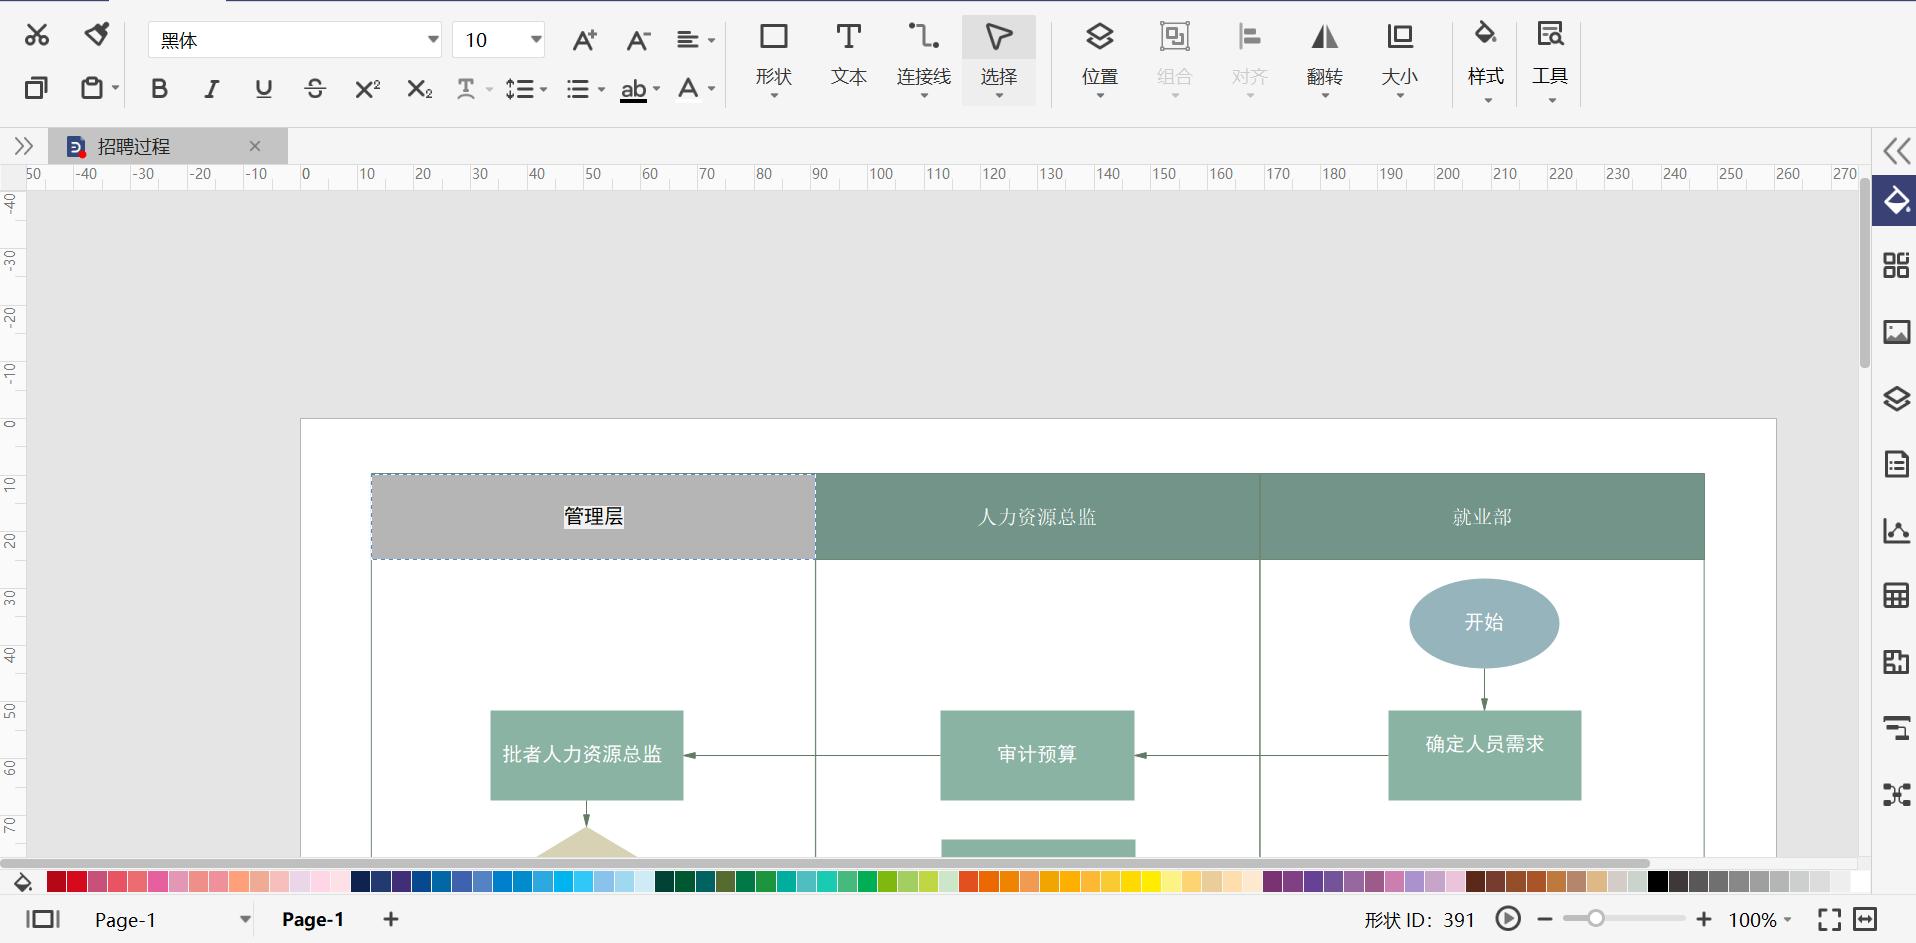Open the image insert panel in sidebar
Screen dimensions: 1916x943
[1895, 332]
